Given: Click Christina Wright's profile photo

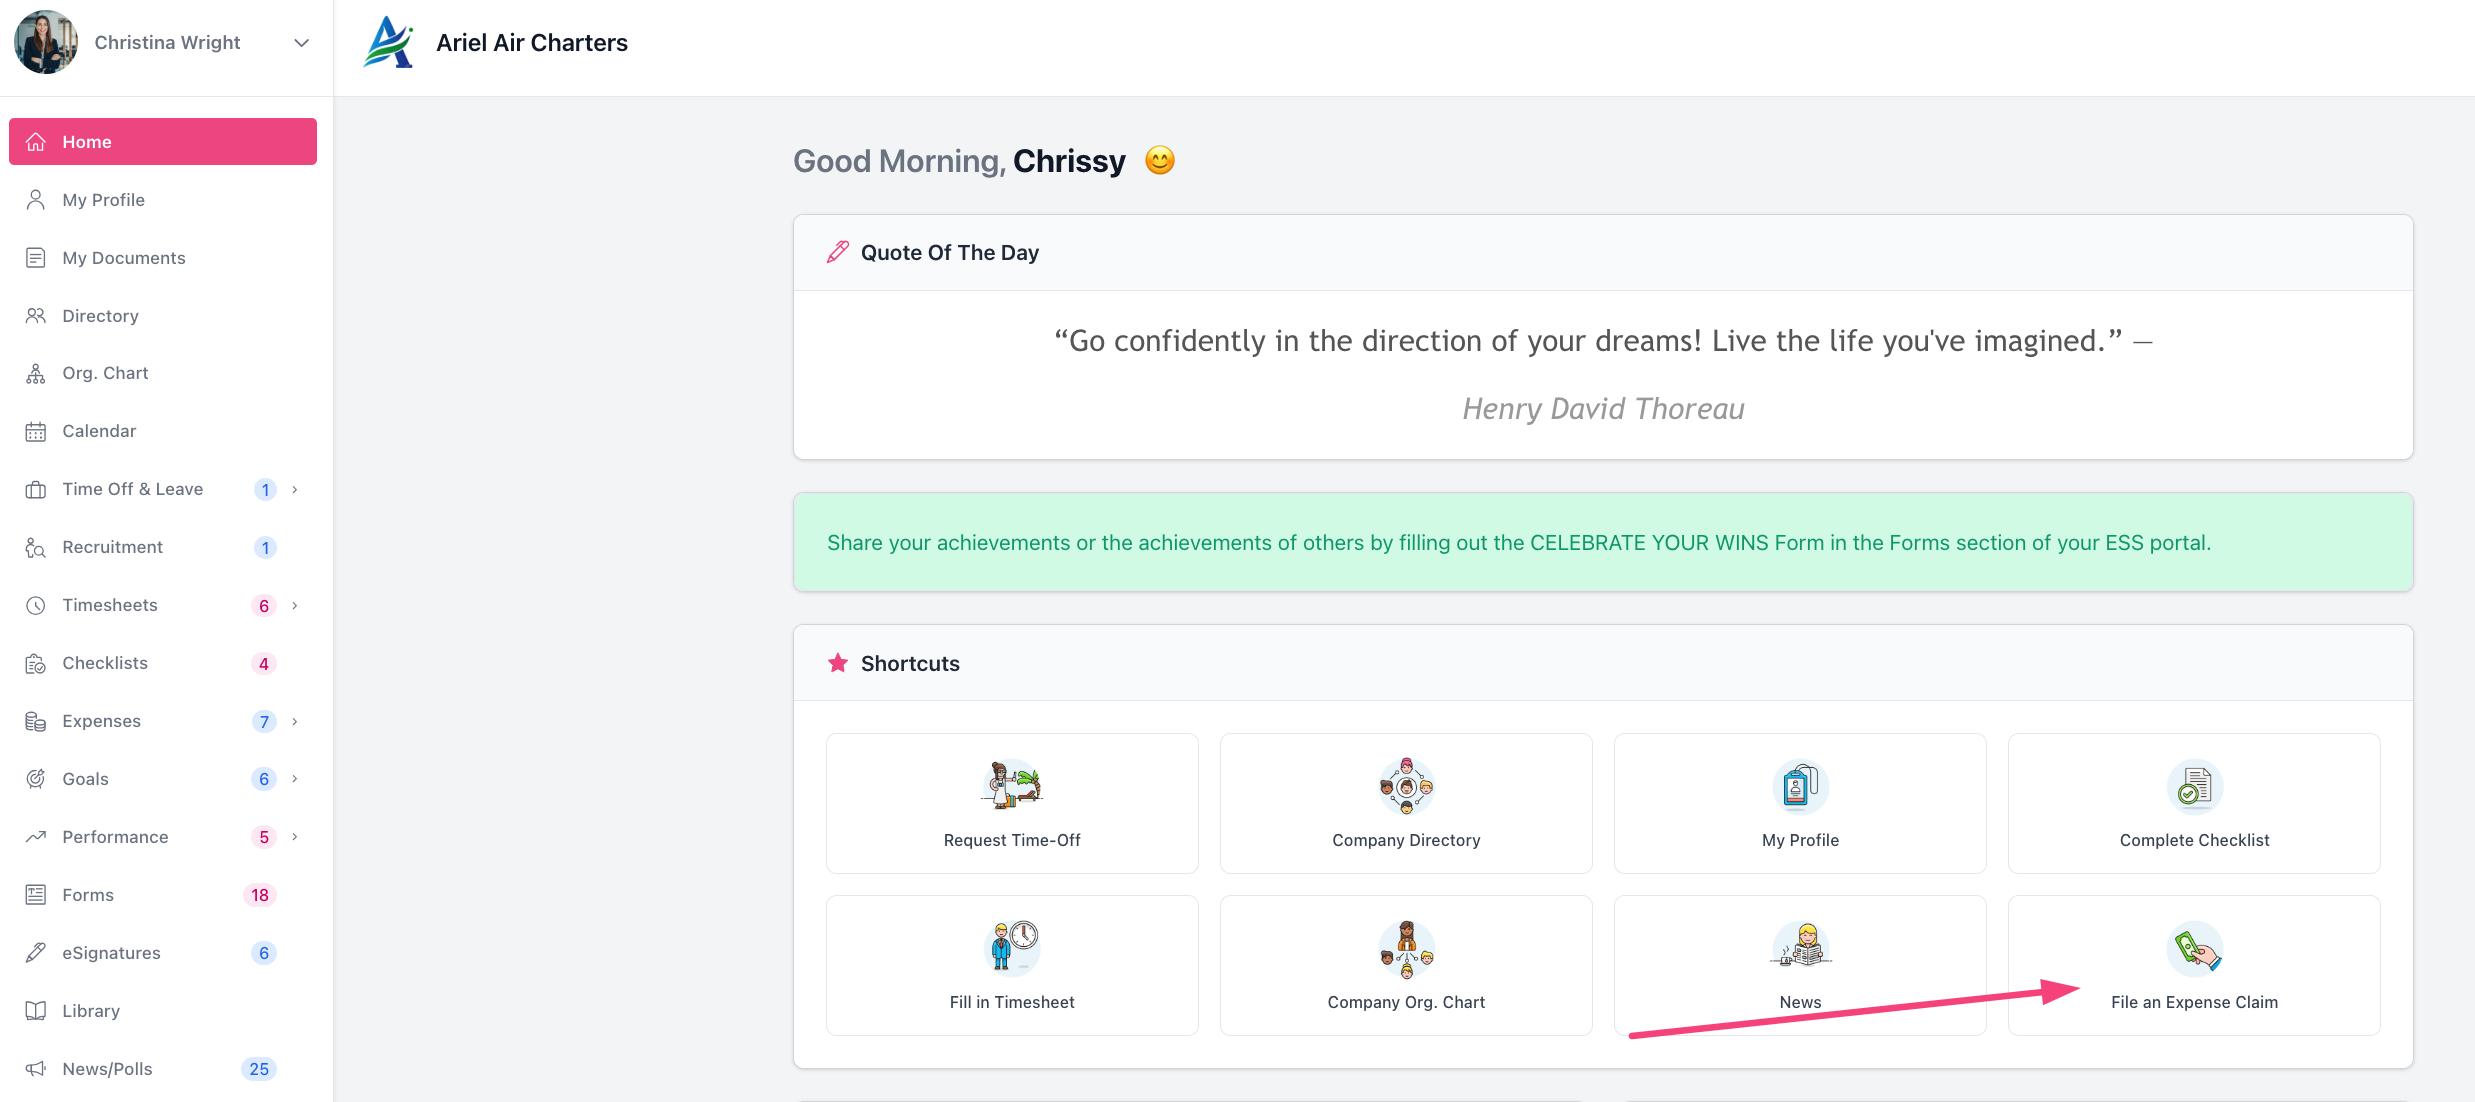Looking at the screenshot, I should point(46,43).
